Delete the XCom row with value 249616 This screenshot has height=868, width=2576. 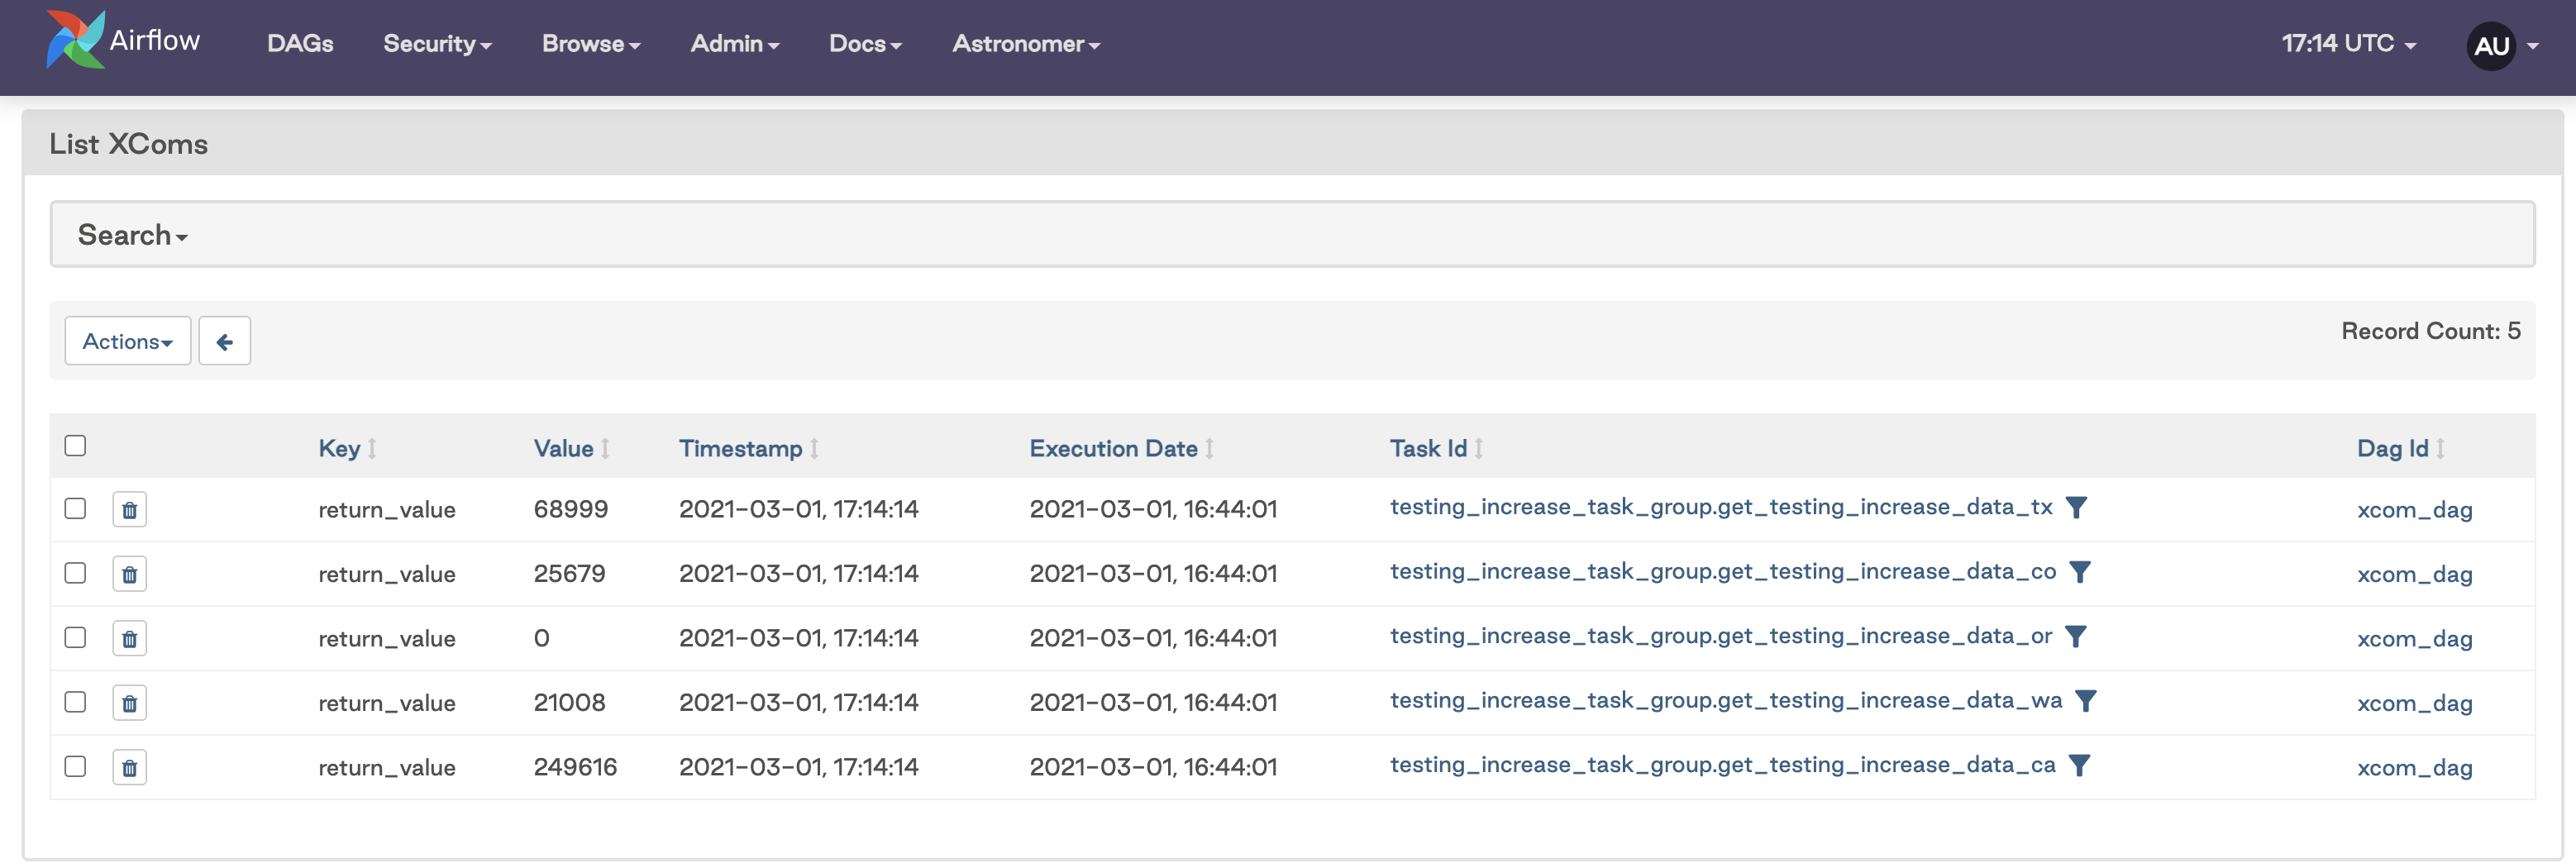(x=129, y=768)
